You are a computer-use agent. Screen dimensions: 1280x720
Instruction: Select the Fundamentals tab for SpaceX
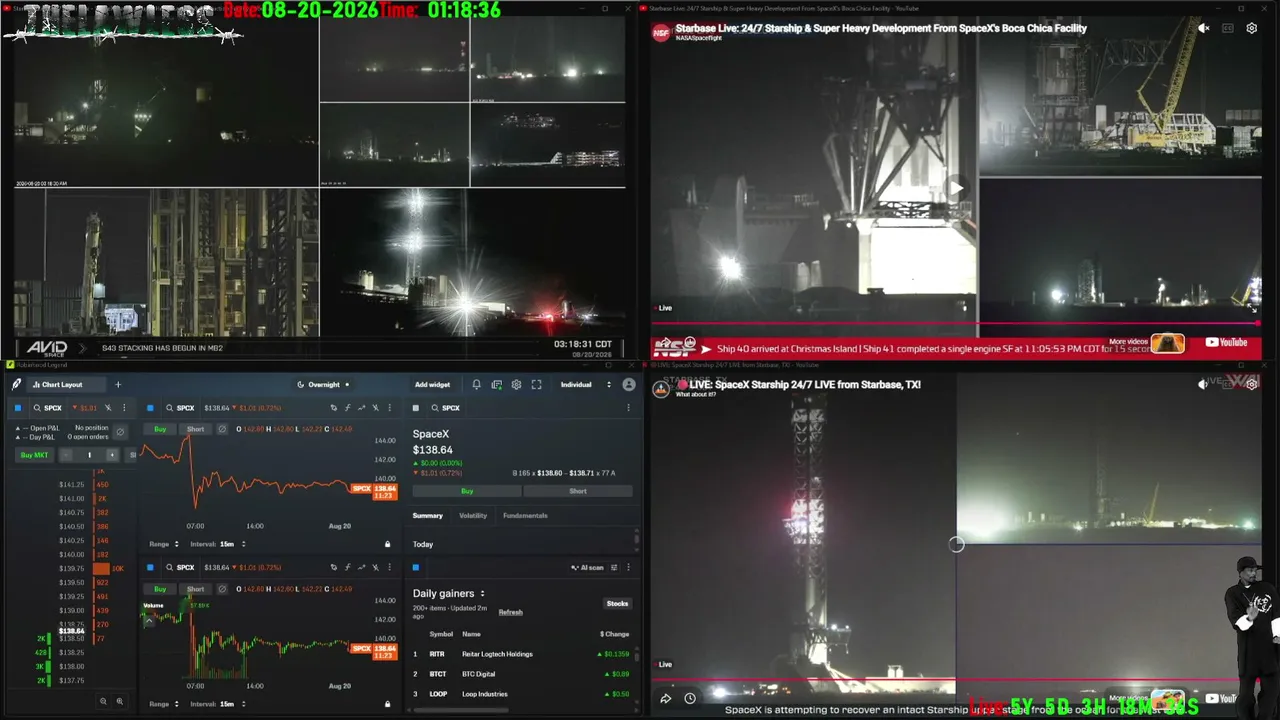[x=525, y=516]
